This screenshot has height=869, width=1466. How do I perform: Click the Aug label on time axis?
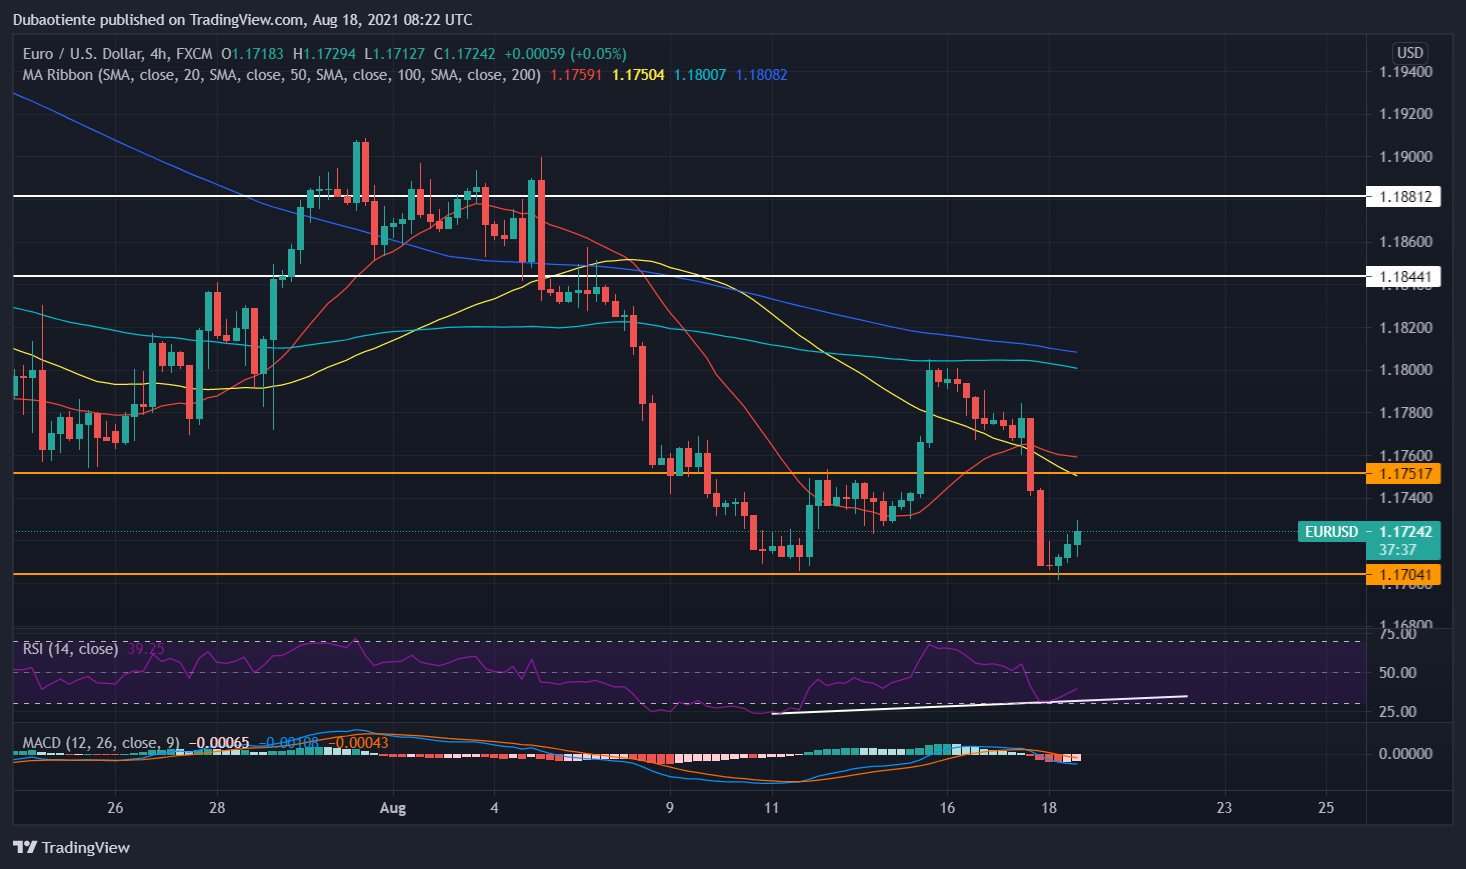tap(393, 808)
